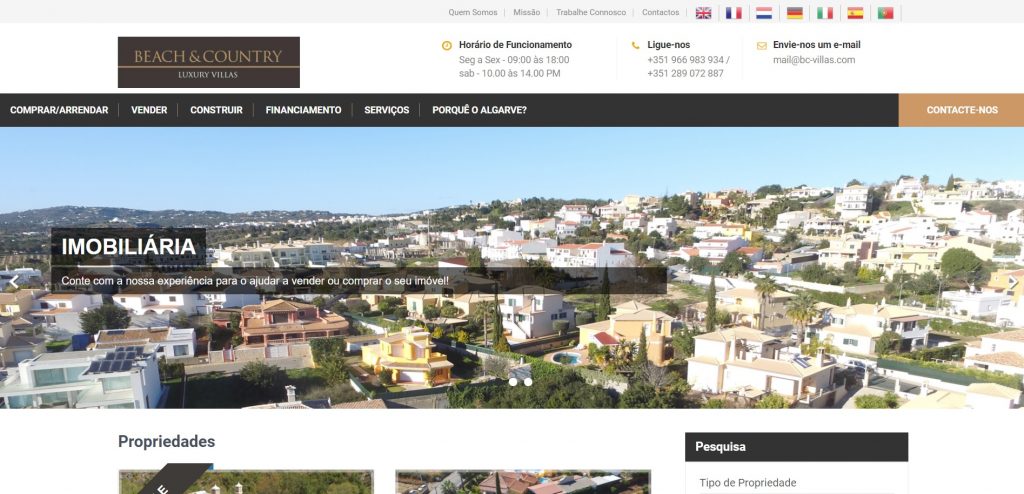The image size is (1024, 494).
Task: Select the French flag language icon
Action: [x=733, y=12]
